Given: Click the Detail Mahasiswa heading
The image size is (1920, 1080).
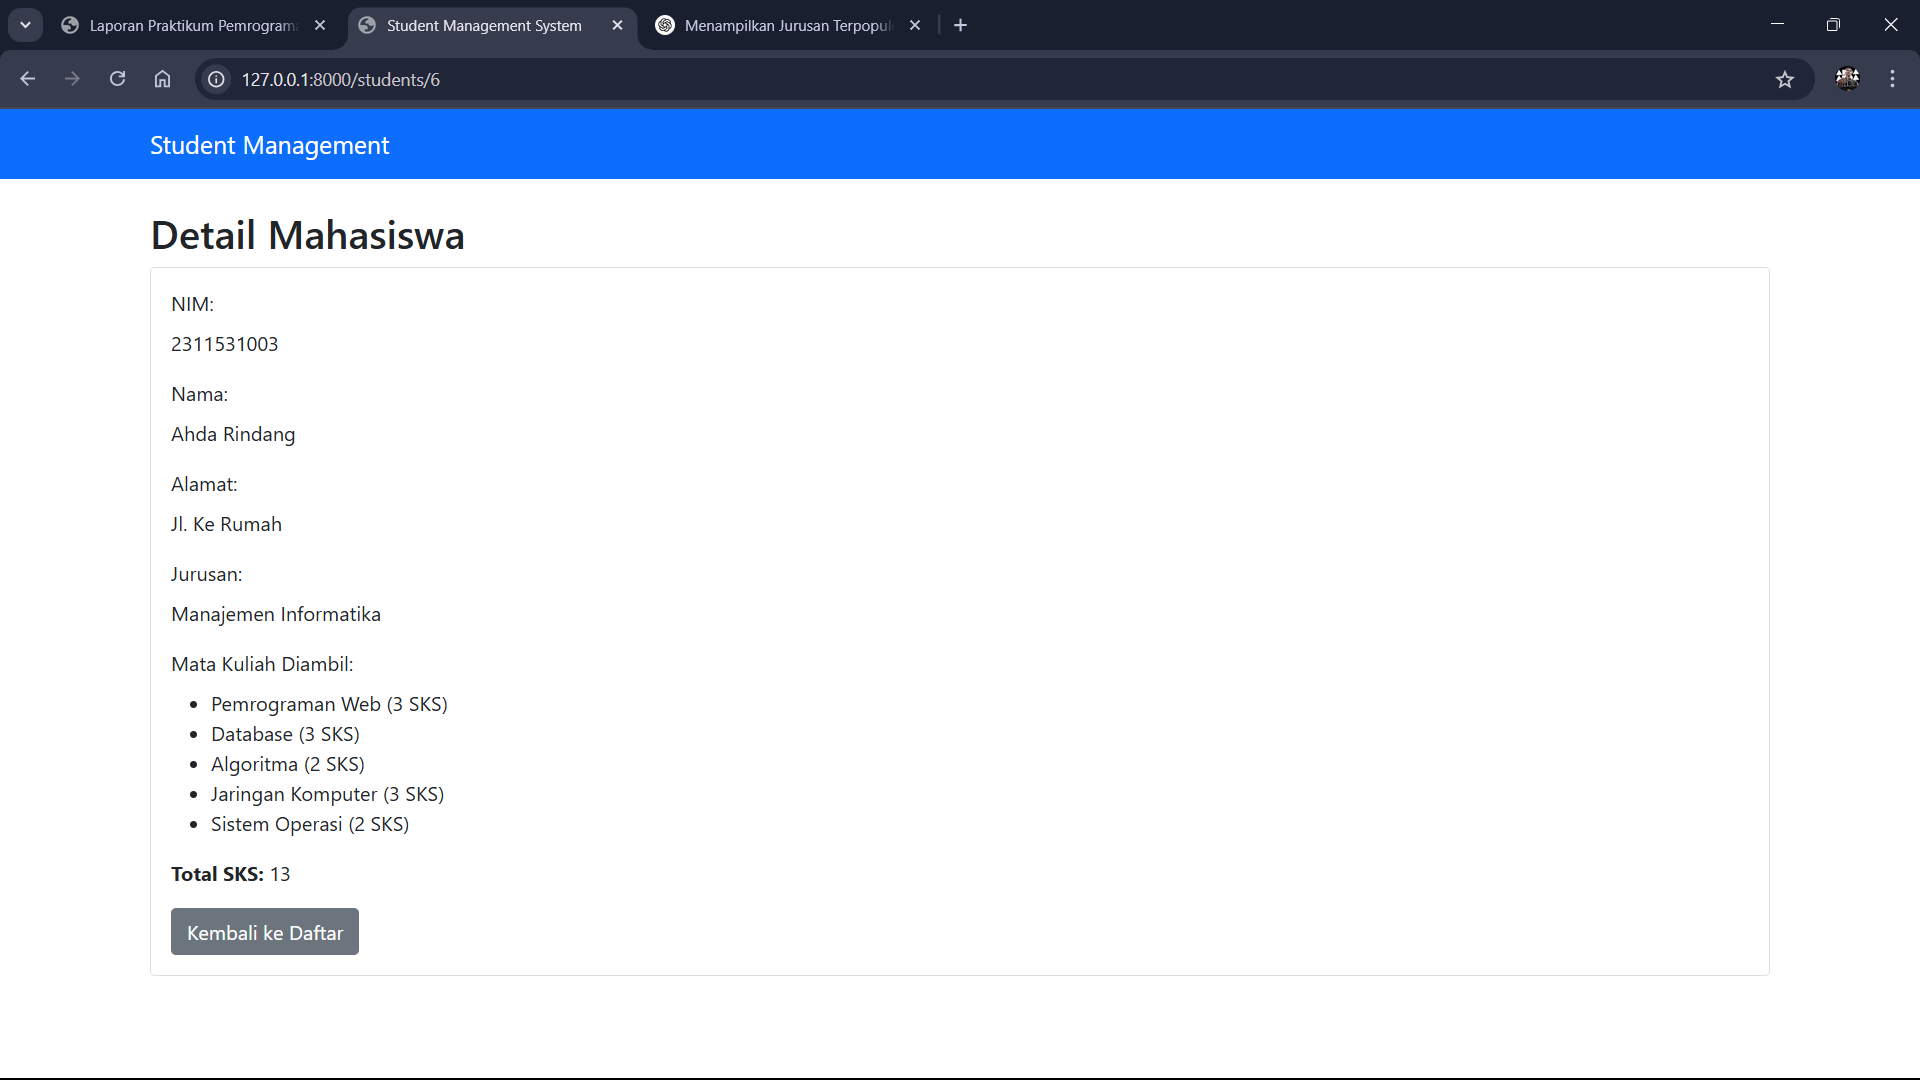Looking at the screenshot, I should click(x=307, y=236).
